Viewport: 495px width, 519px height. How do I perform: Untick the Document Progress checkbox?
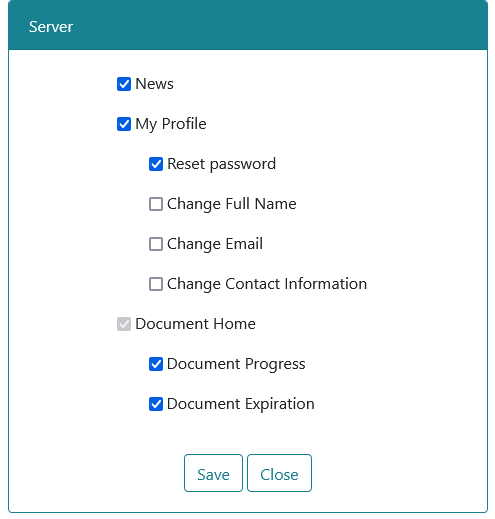coord(156,364)
